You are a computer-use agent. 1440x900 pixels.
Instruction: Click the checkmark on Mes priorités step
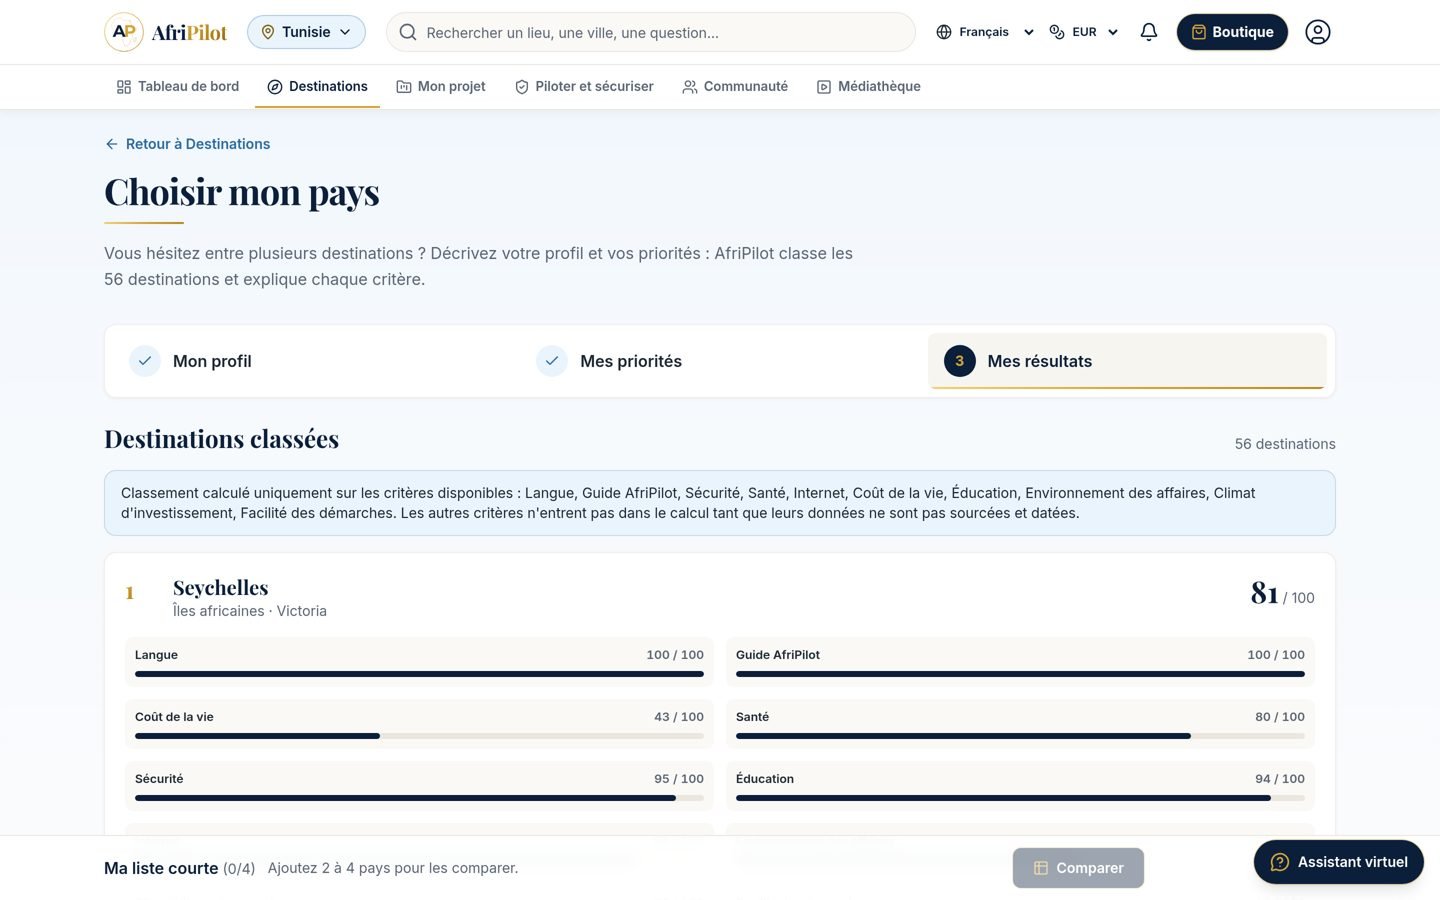(x=552, y=361)
